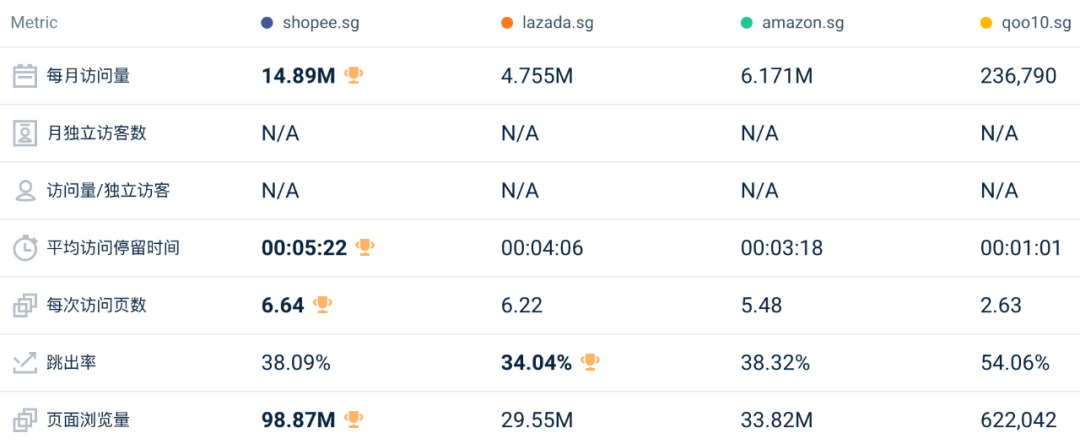Select the qoo10.sg column header
The image size is (1080, 444).
[1036, 23]
